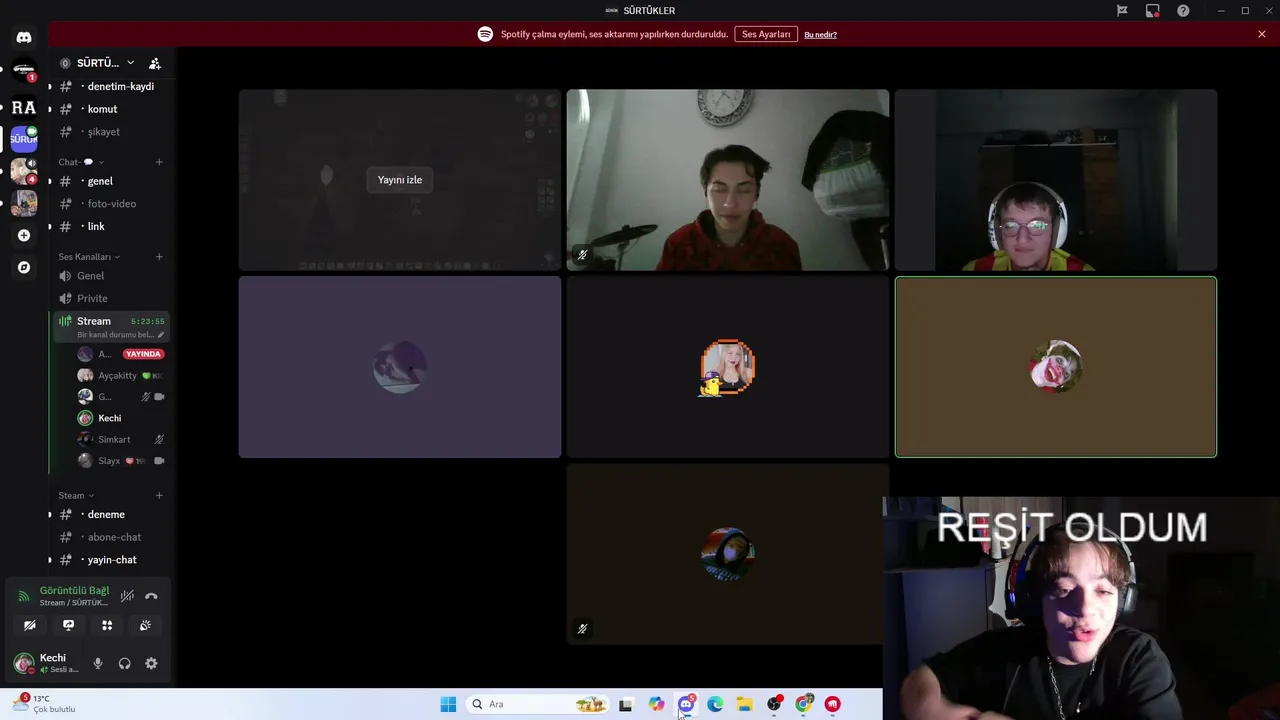Viewport: 1280px width, 720px height.
Task: Deafen with the headphones icon
Action: pos(124,663)
